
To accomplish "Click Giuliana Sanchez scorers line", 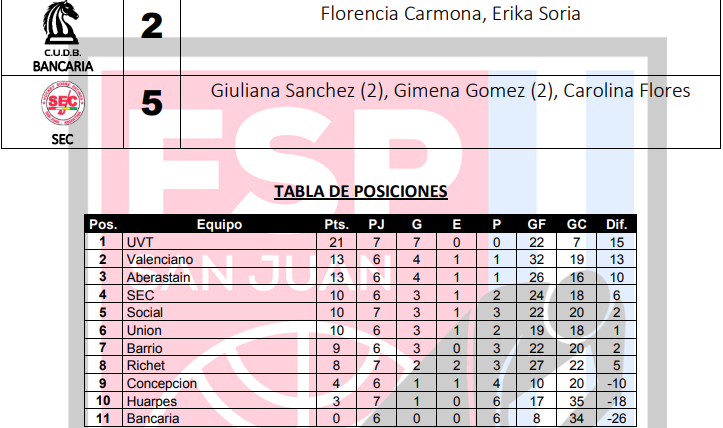I will coord(450,90).
